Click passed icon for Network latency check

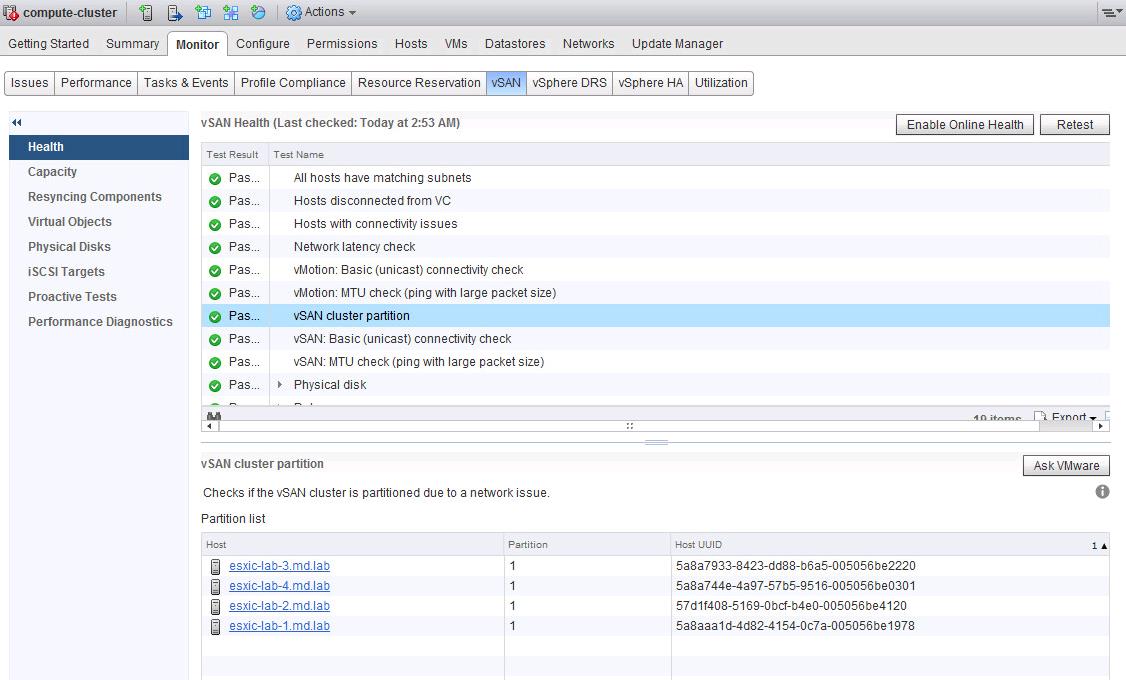click(x=215, y=248)
